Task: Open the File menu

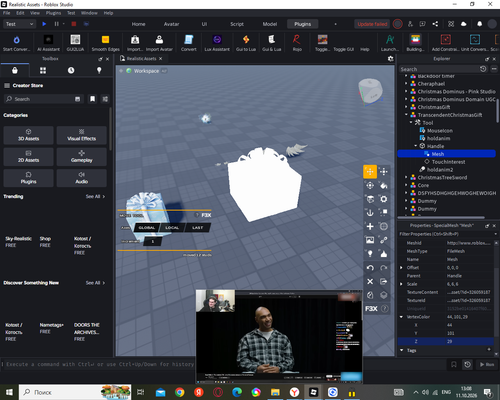Action: tap(7, 13)
